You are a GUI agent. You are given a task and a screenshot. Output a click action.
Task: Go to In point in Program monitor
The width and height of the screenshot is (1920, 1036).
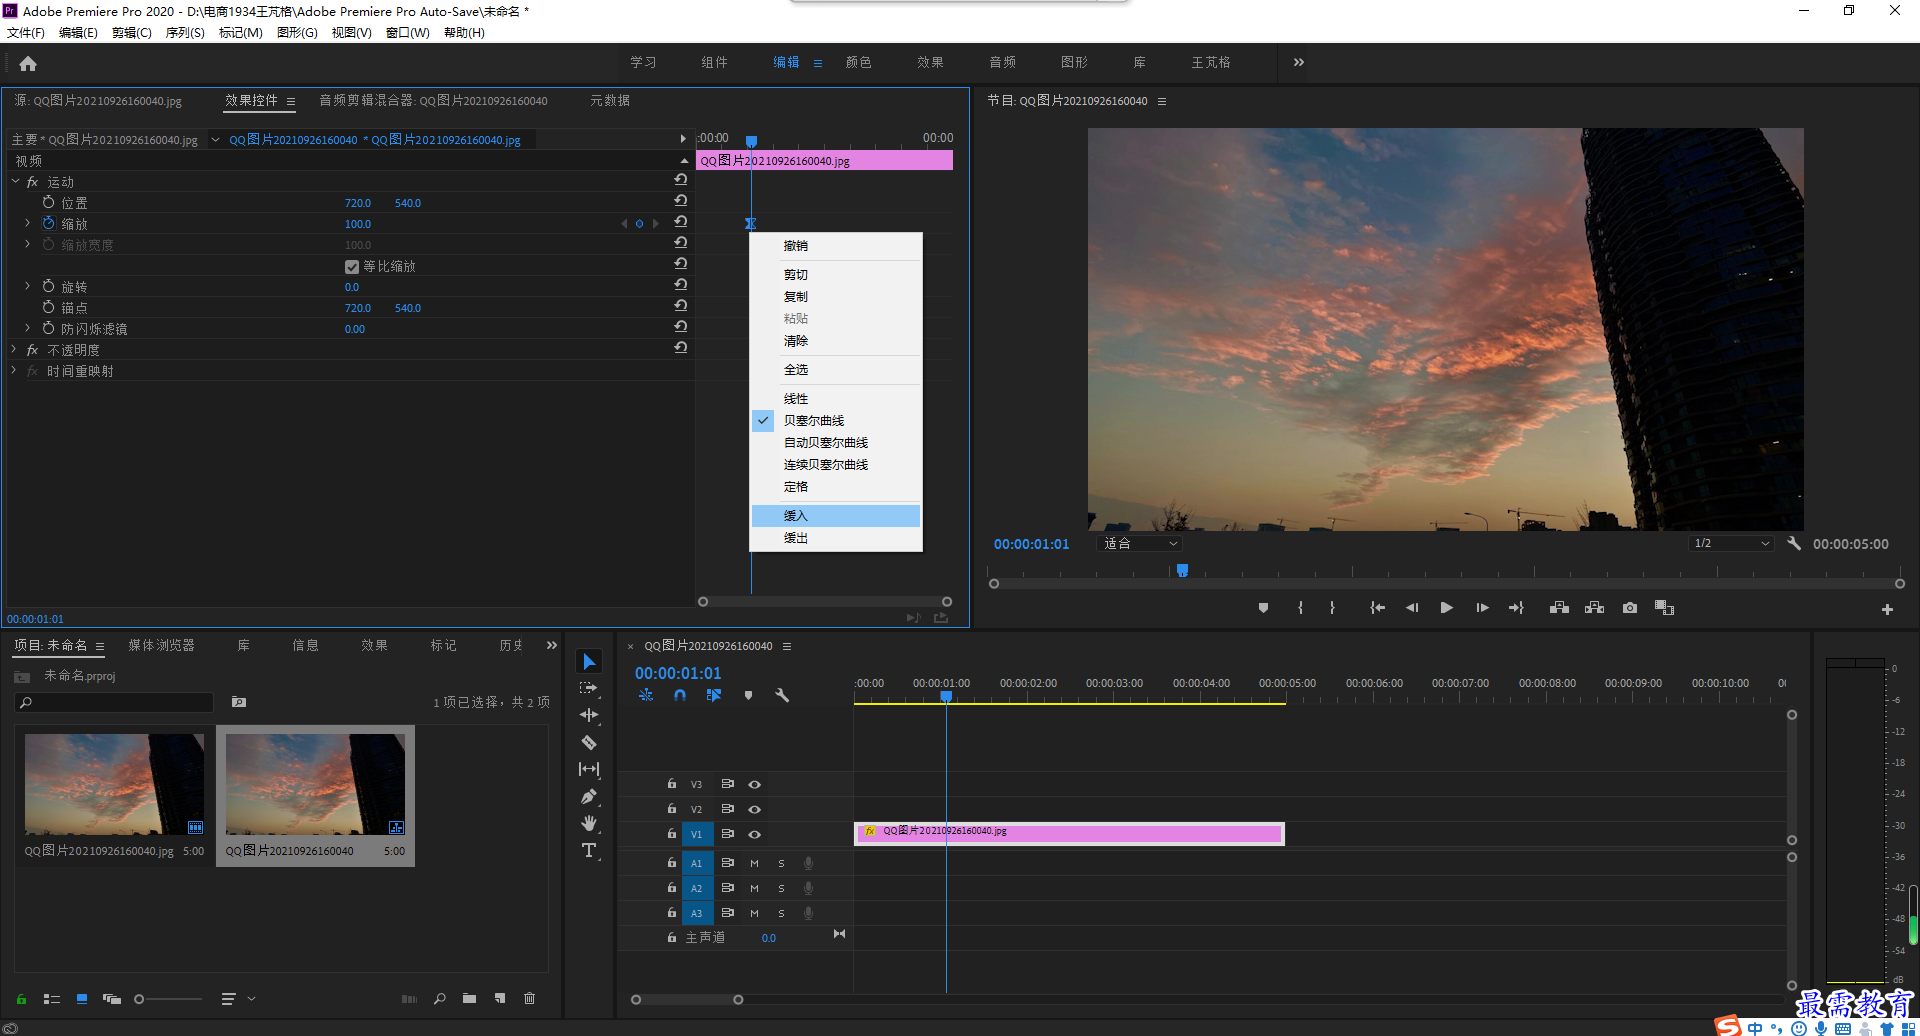pos(1377,608)
